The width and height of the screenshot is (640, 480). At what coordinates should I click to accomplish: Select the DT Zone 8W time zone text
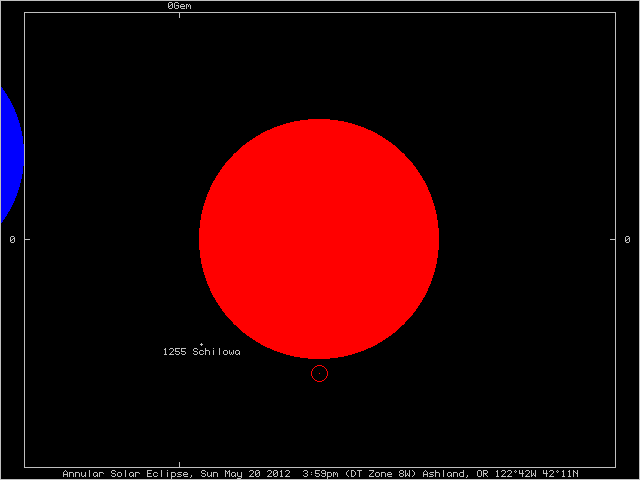pyautogui.click(x=380, y=473)
